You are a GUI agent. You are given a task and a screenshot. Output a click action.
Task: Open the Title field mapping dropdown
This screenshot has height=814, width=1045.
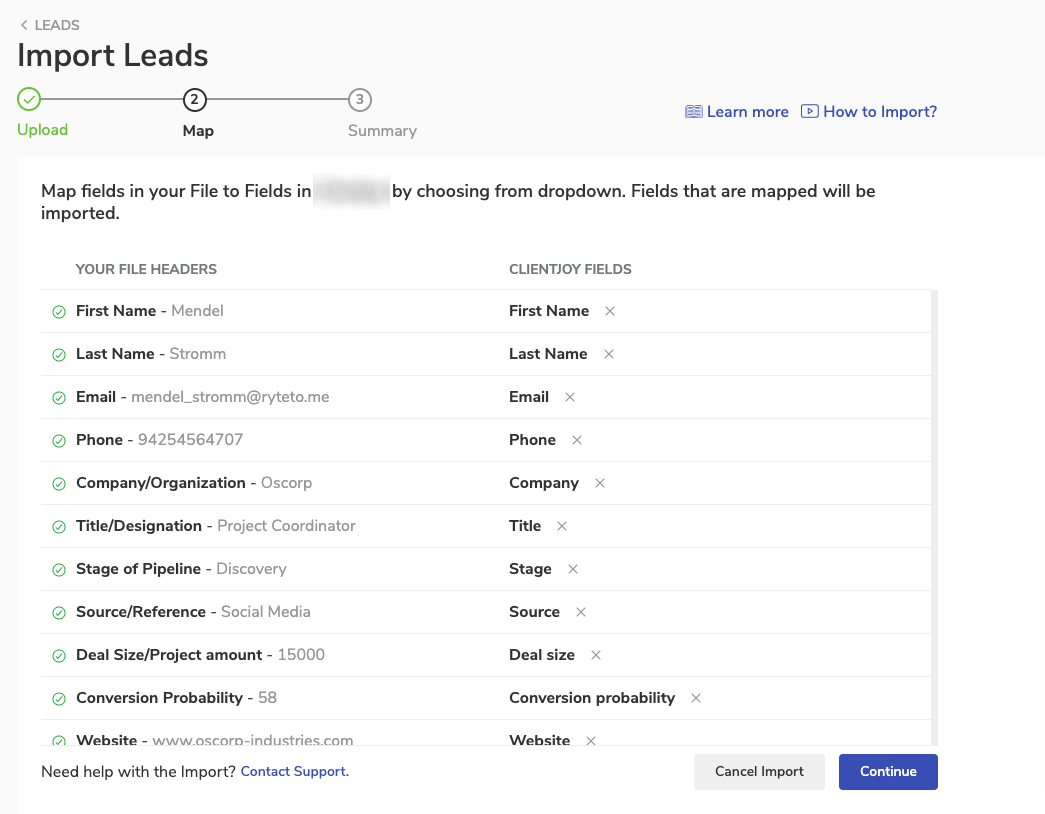[x=525, y=526]
